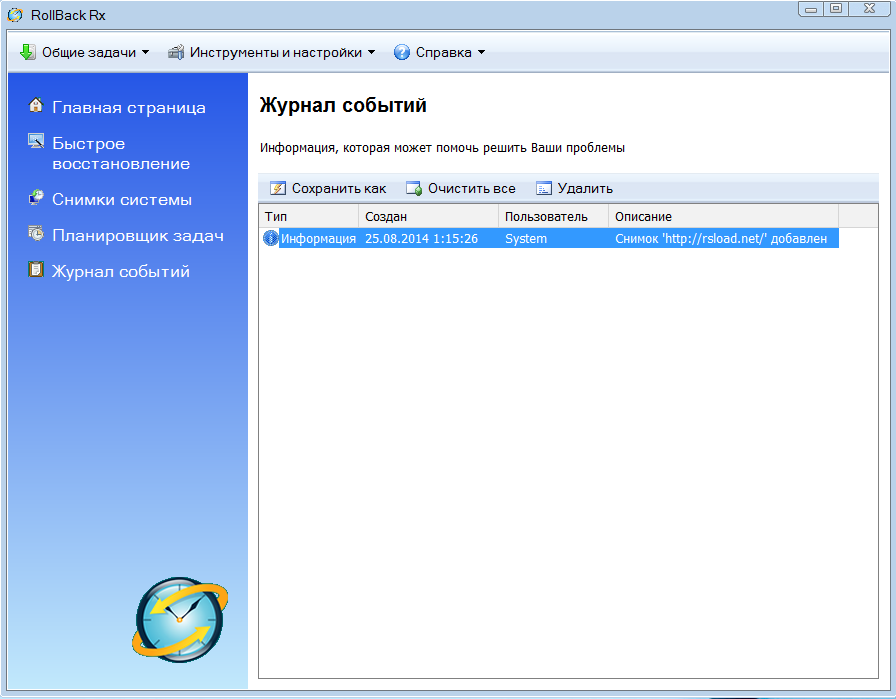
Task: Click the icon next to Очистить все
Action: click(414, 188)
